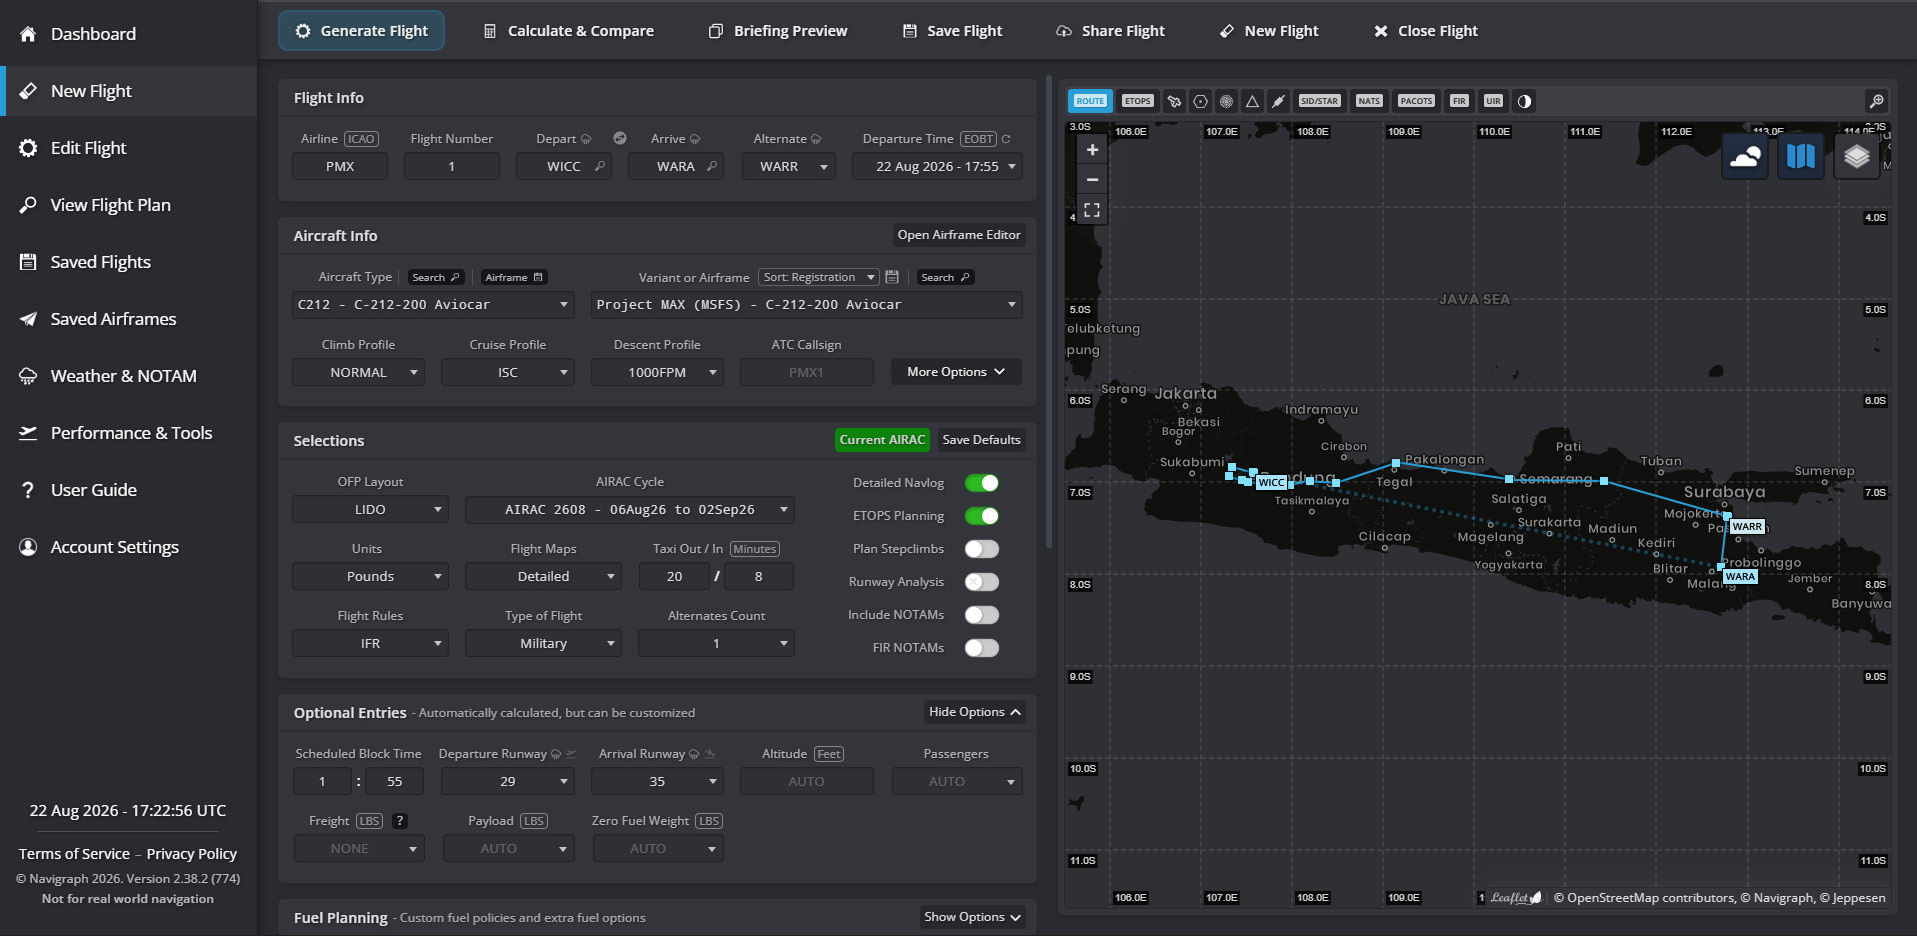
Task: Open Airframe Editor button
Action: pyautogui.click(x=959, y=235)
